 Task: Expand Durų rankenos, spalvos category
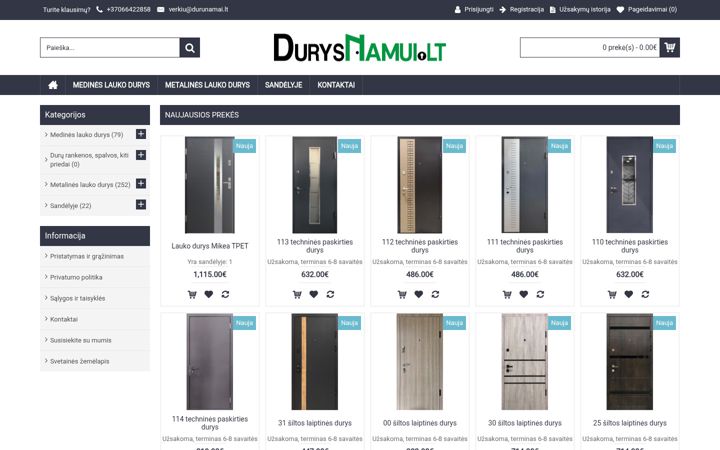[x=141, y=155]
